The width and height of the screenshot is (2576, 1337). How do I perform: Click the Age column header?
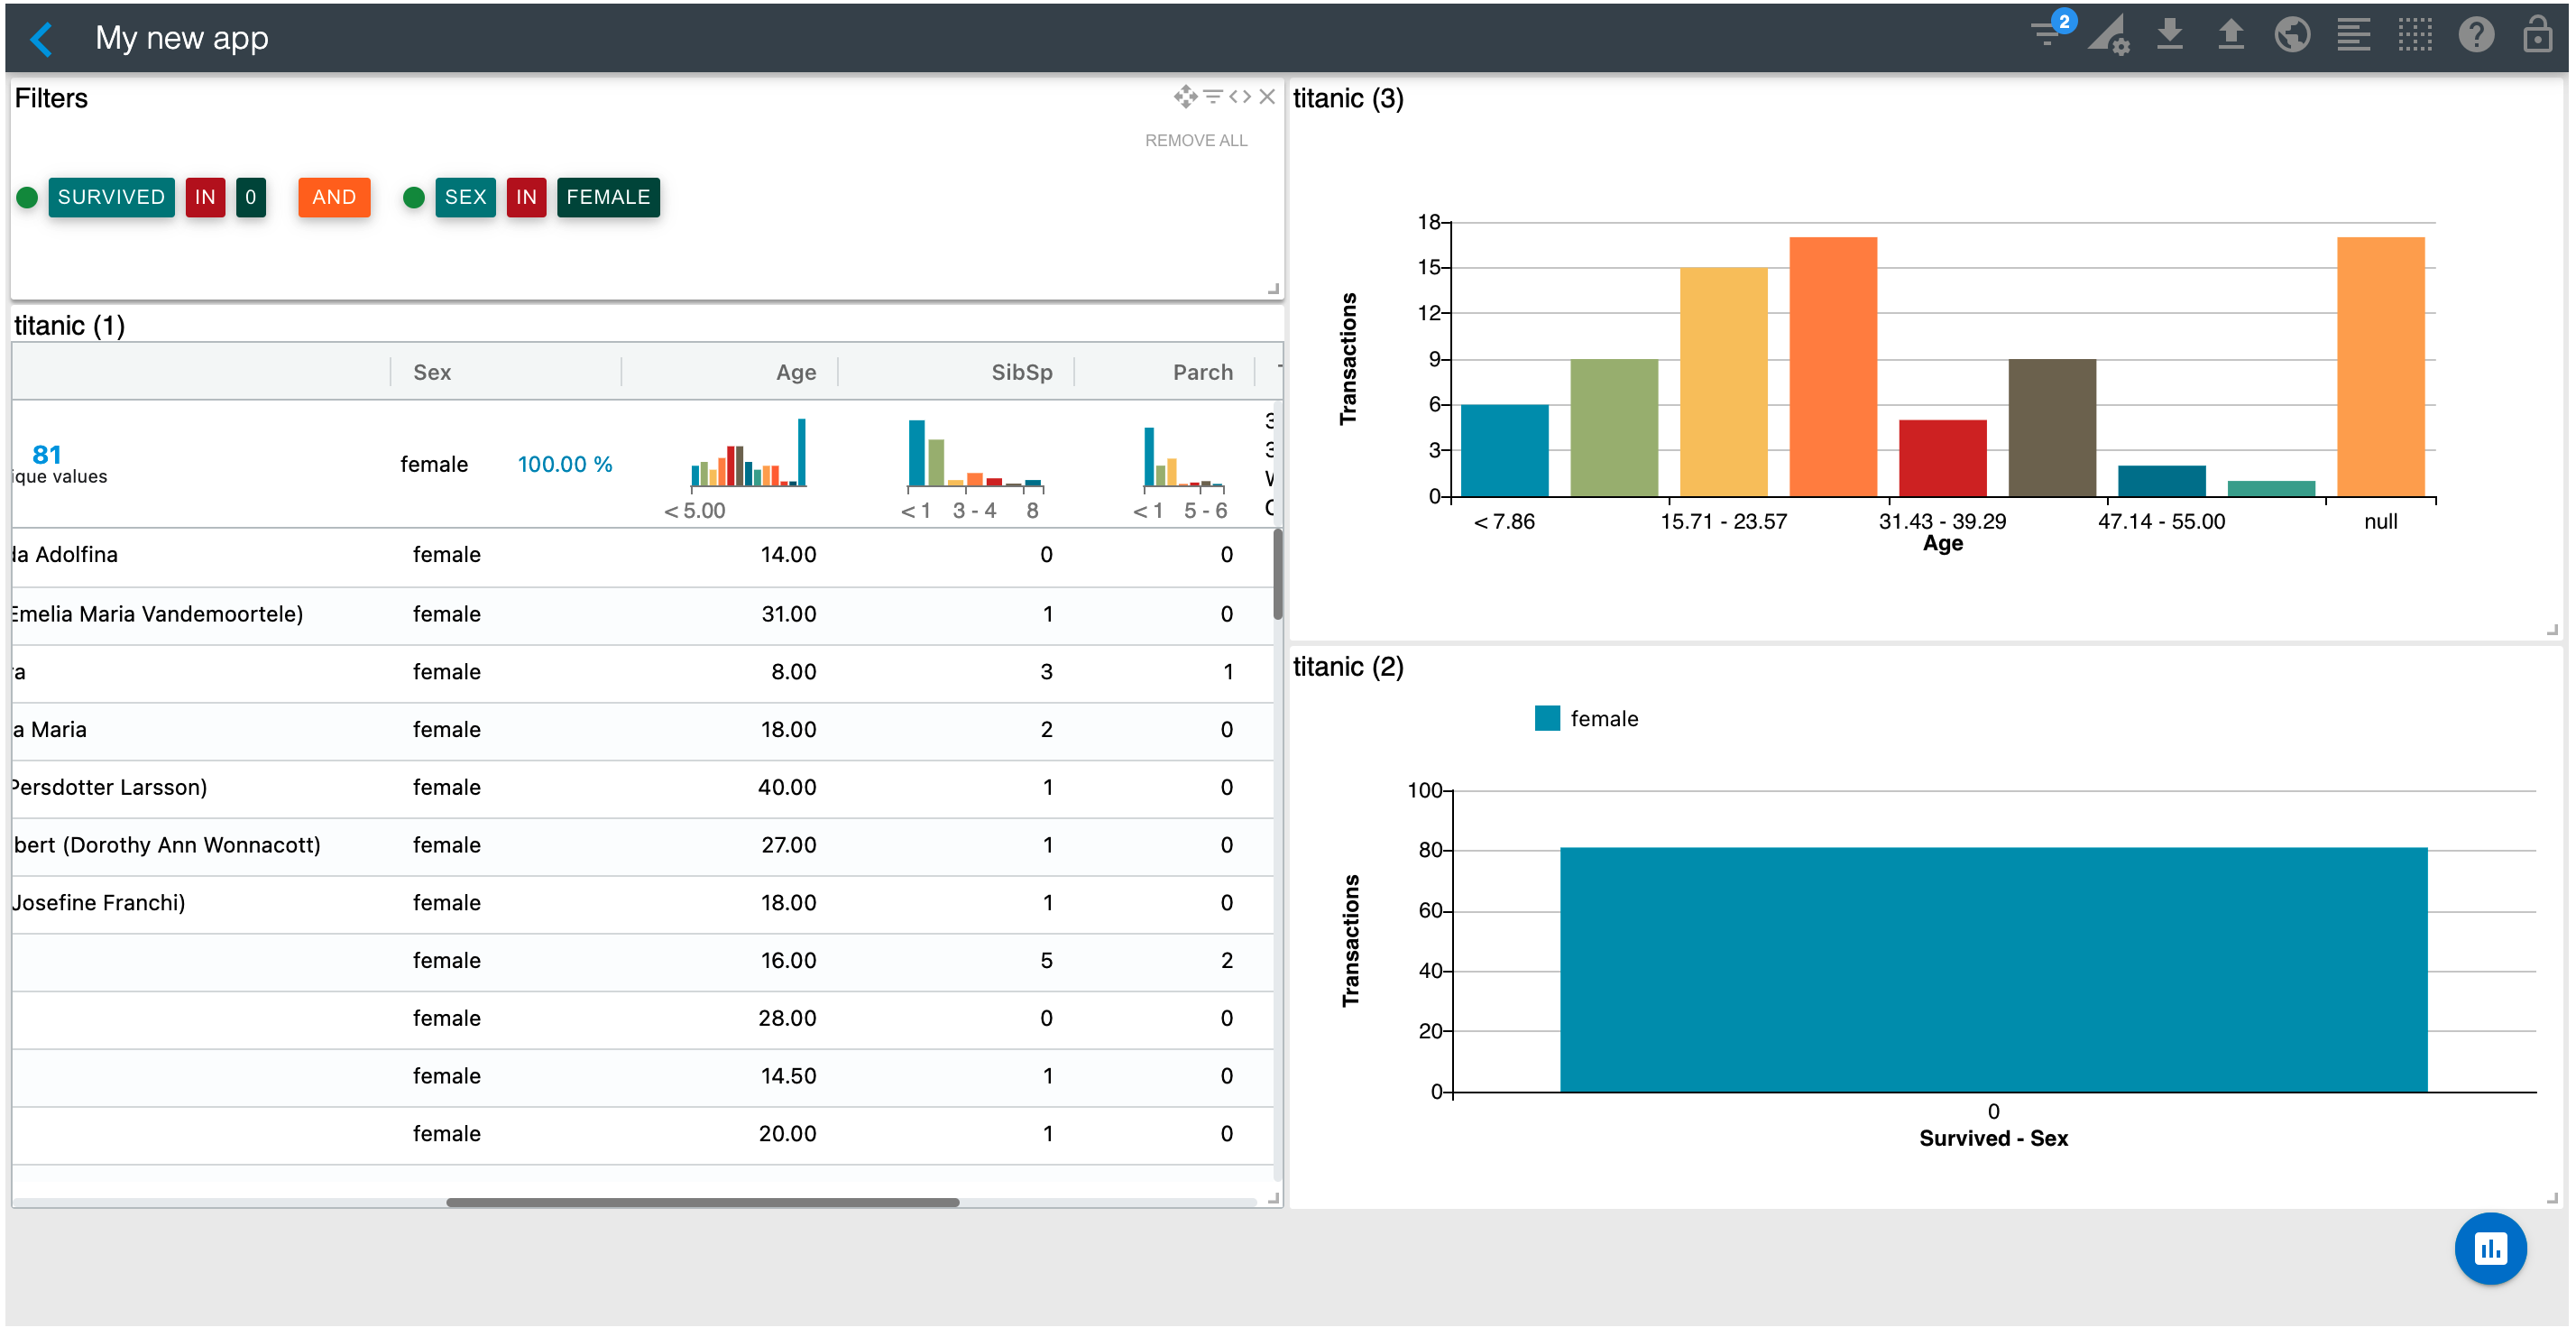[796, 373]
